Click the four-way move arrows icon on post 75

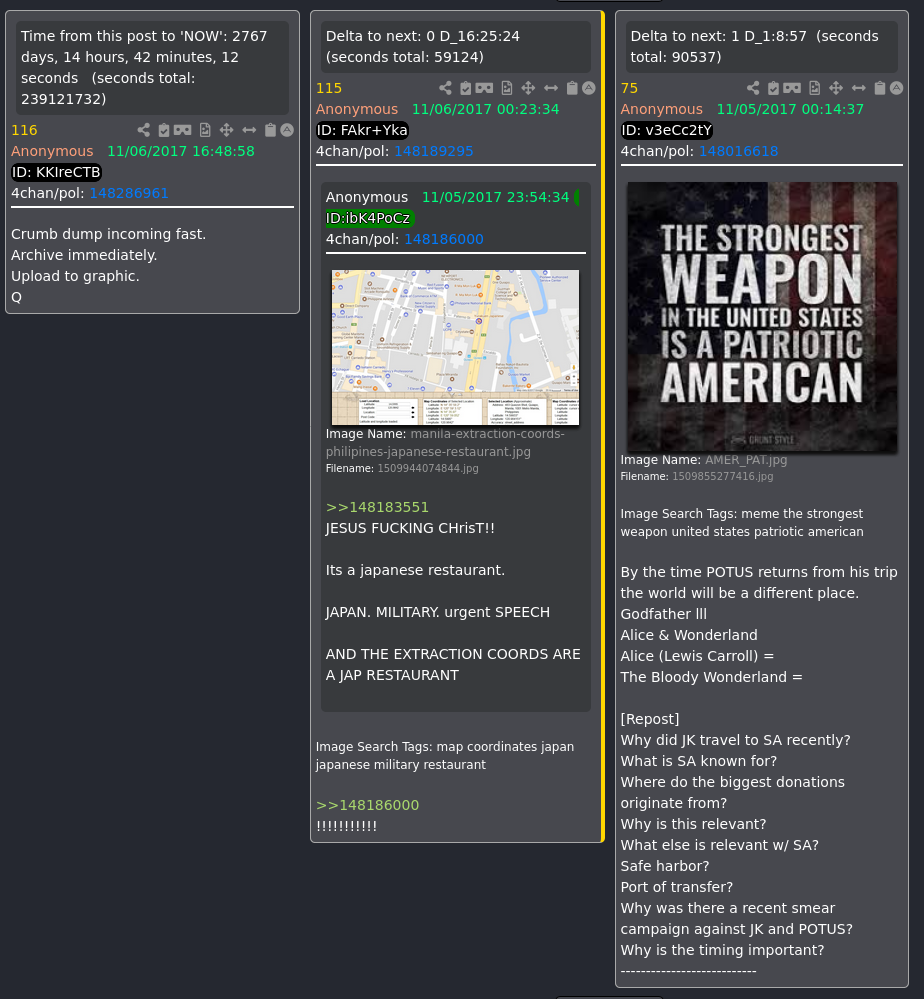point(835,88)
